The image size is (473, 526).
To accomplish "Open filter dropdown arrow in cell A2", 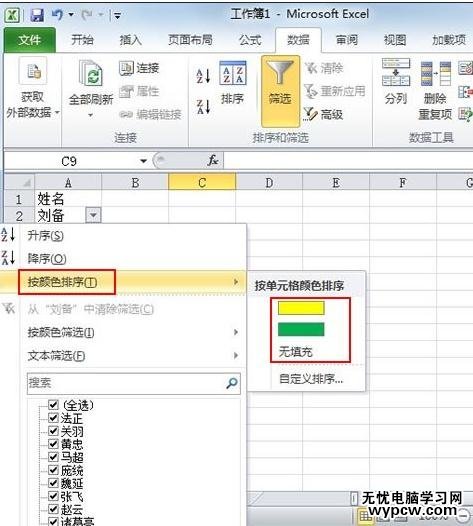I will [93, 215].
